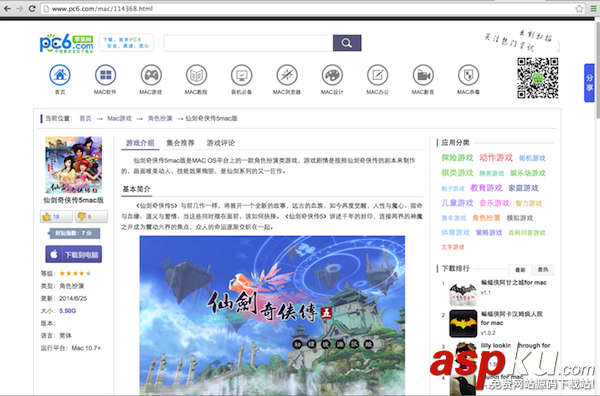Open the 娱乐场游戏 category link

coord(528,173)
